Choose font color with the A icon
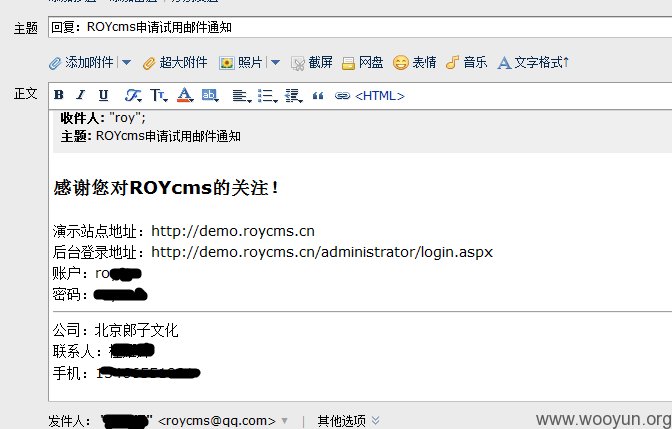Viewport: 672px width, 429px height. click(x=185, y=95)
